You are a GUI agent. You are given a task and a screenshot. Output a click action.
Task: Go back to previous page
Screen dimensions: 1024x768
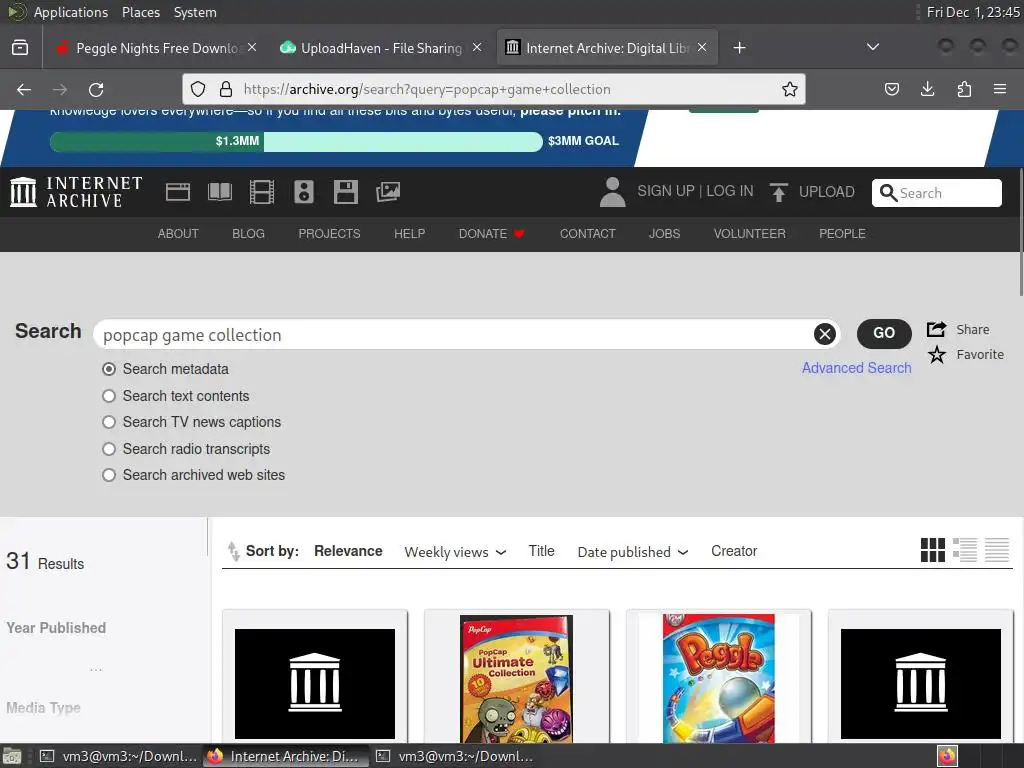click(x=24, y=89)
